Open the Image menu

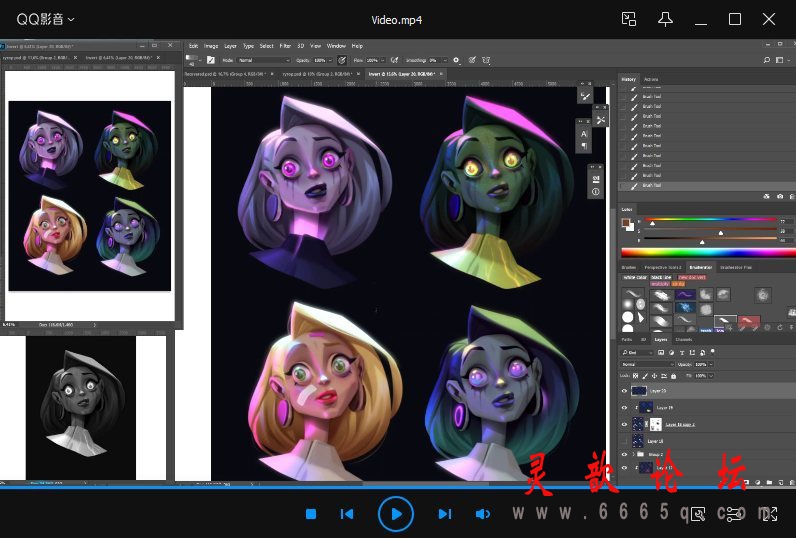pos(211,46)
